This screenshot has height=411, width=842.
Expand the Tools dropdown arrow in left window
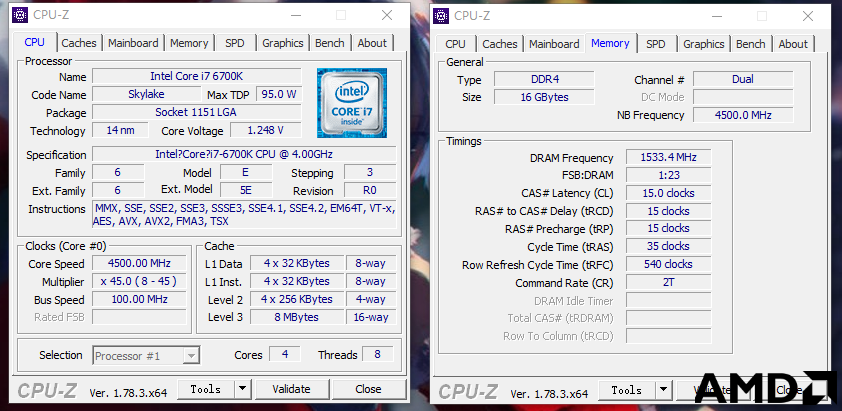coord(243,389)
